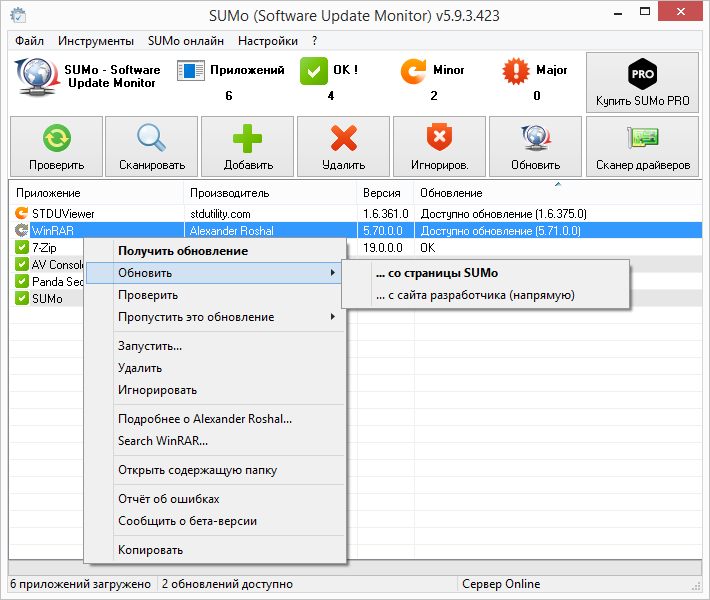Select Отчёт об ошибках entry

tap(216, 499)
